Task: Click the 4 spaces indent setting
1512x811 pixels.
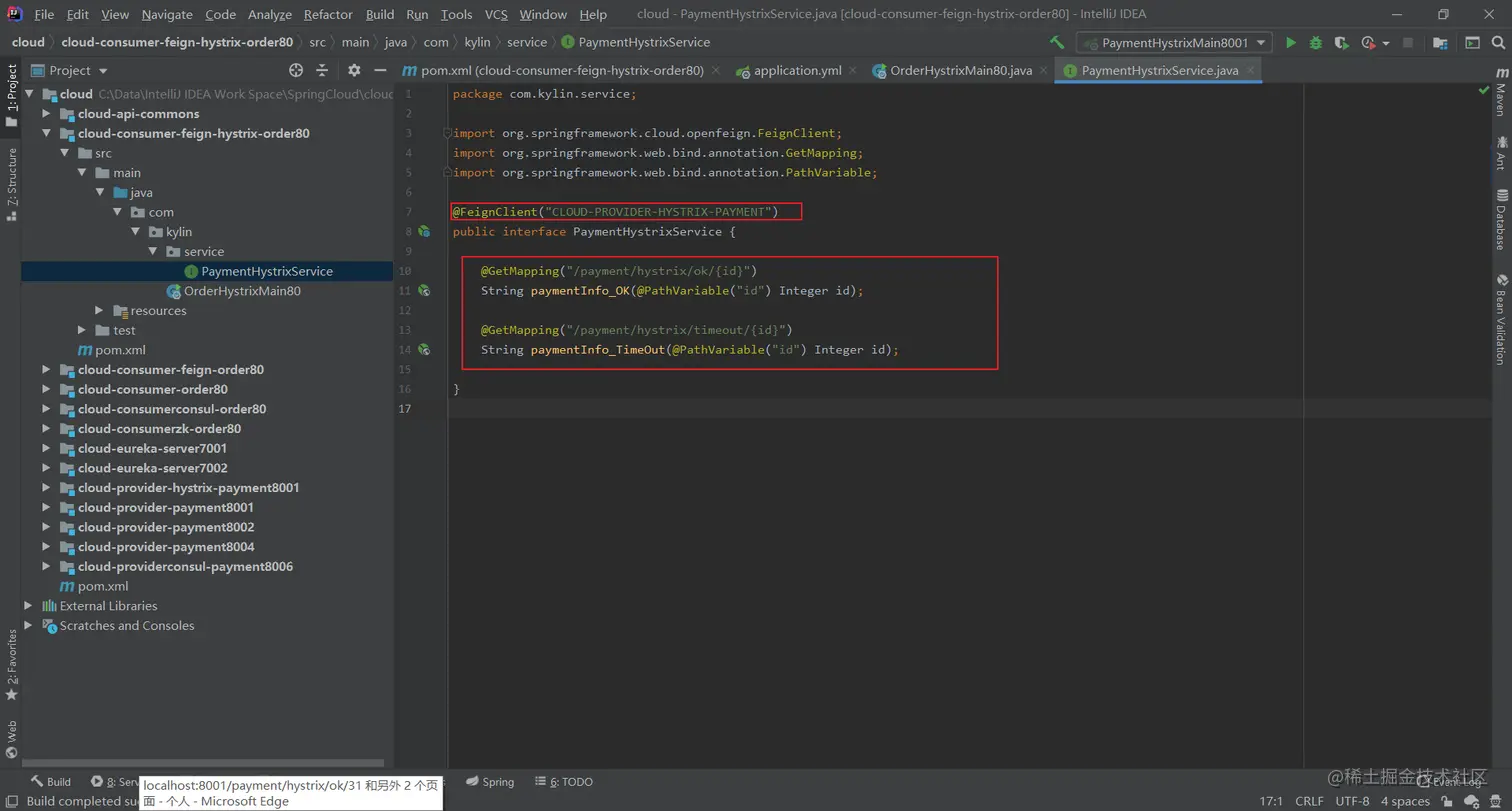Action: click(1405, 801)
